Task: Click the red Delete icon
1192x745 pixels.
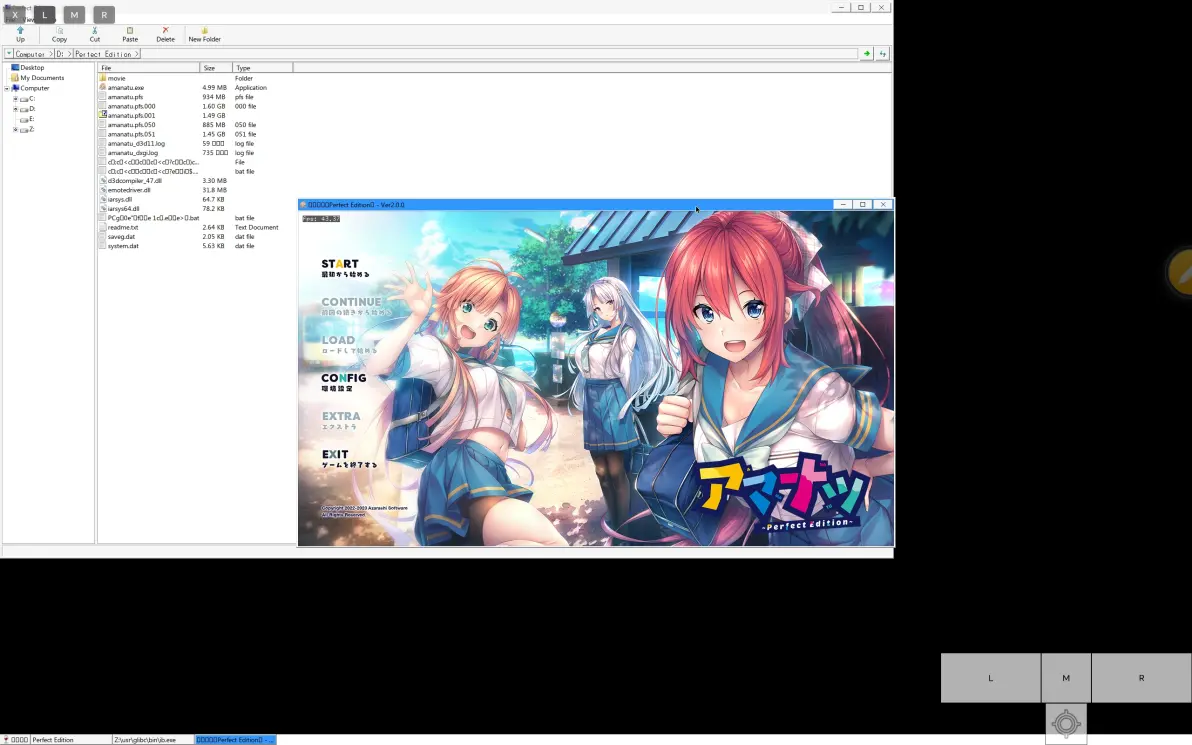Action: point(165,30)
